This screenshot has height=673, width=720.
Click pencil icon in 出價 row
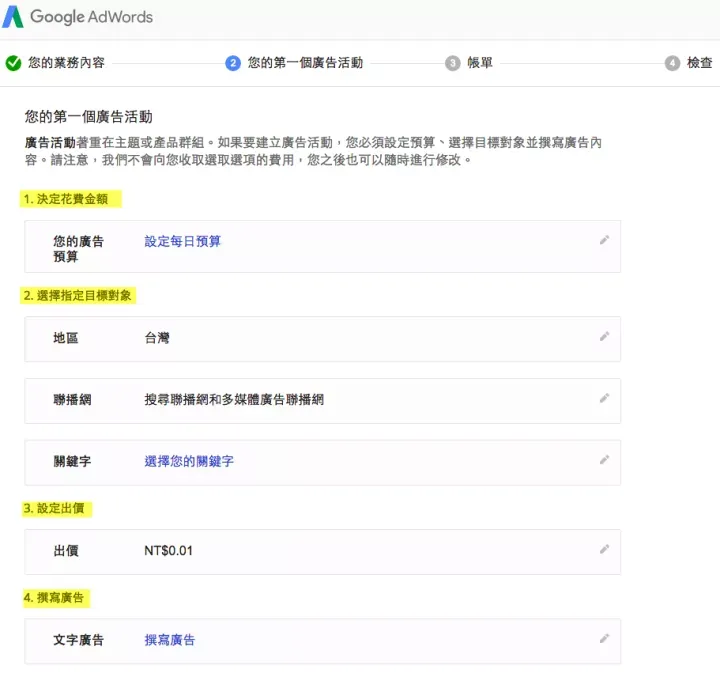[x=604, y=549]
